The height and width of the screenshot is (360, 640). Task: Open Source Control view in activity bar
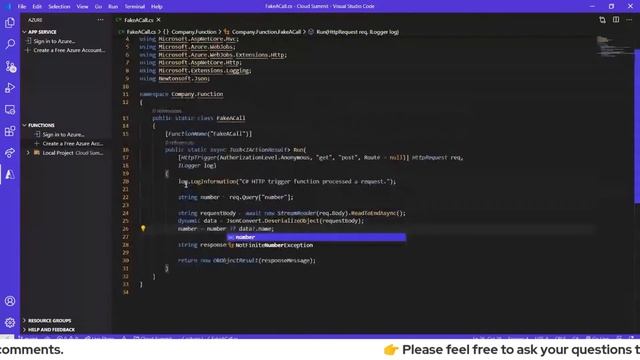click(x=10, y=66)
